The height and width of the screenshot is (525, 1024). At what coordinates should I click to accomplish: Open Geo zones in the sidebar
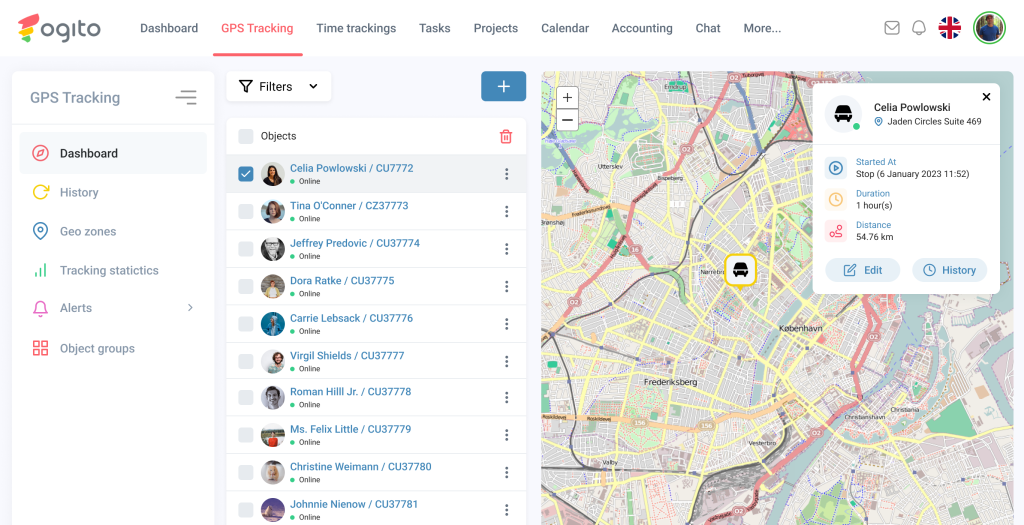pyautogui.click(x=88, y=231)
